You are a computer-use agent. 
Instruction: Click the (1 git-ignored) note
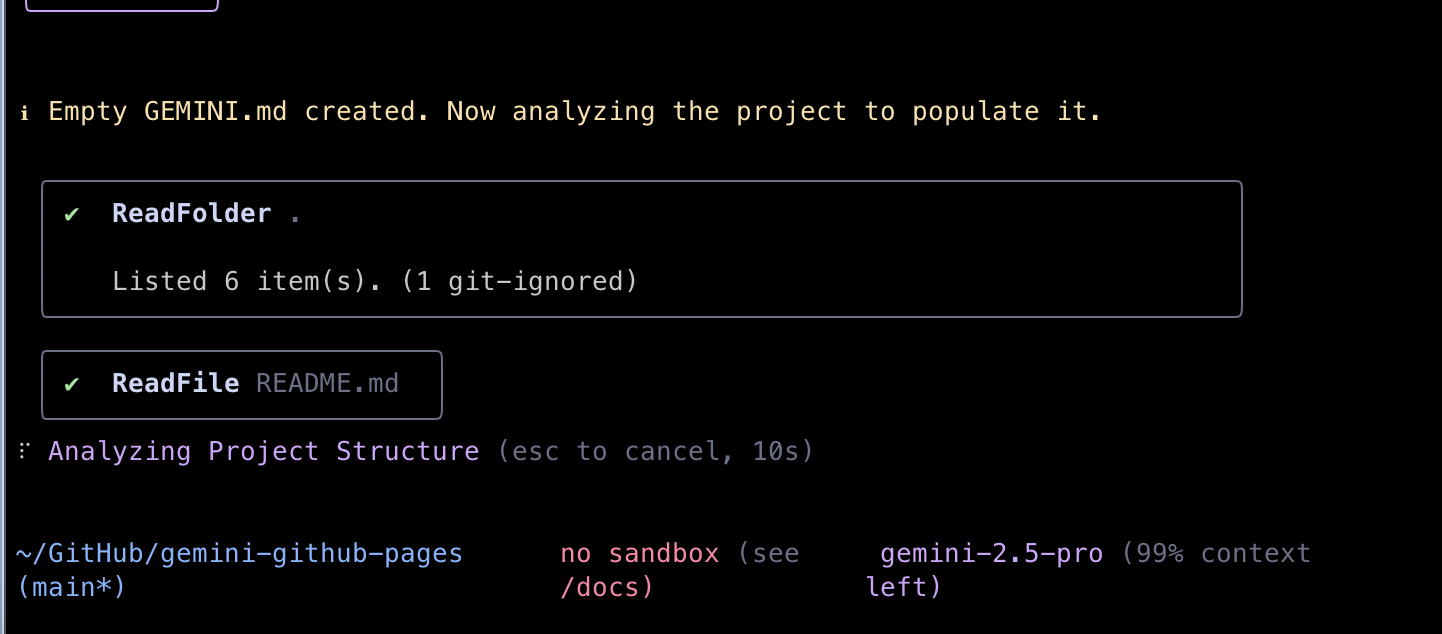coord(520,281)
